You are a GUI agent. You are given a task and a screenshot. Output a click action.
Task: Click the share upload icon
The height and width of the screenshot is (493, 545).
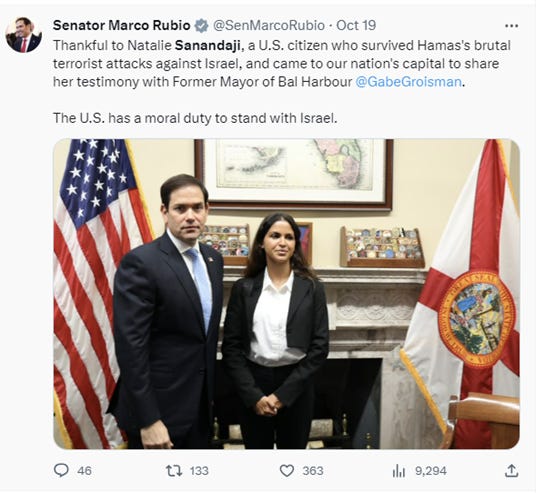click(x=512, y=470)
